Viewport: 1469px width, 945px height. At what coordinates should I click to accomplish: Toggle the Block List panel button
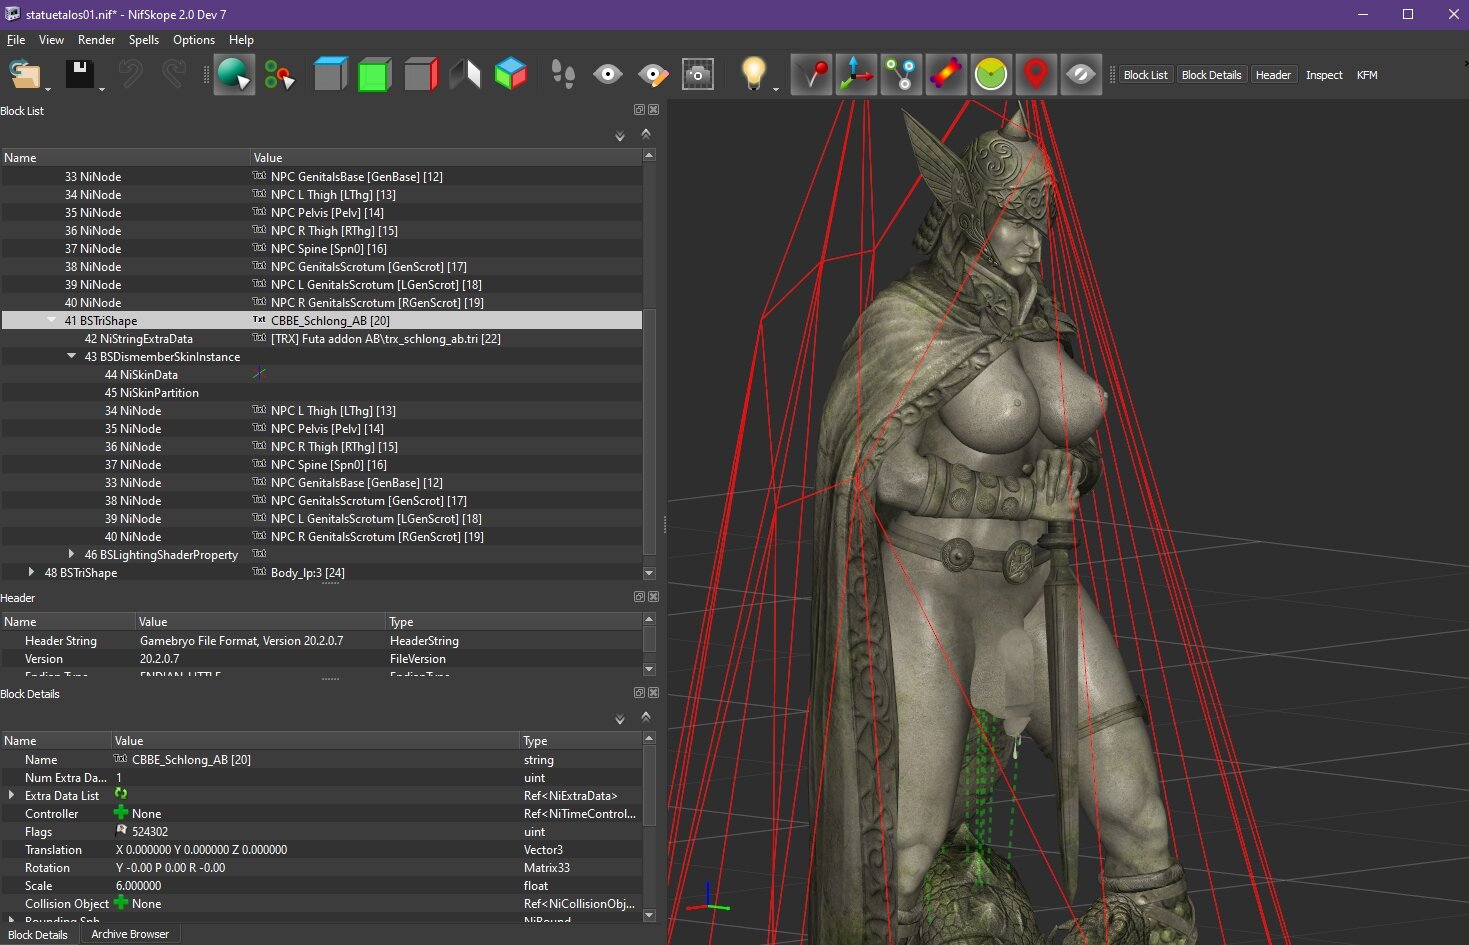(x=1145, y=75)
